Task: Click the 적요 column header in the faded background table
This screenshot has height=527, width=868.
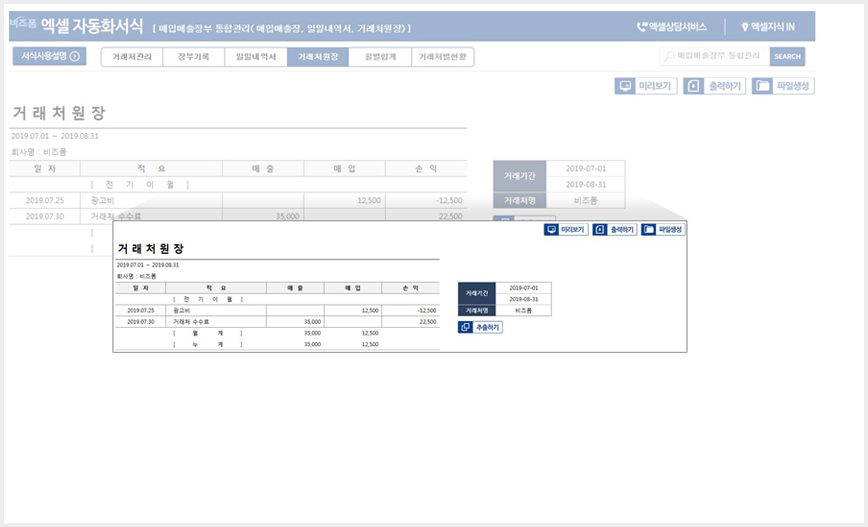Action: click(151, 168)
